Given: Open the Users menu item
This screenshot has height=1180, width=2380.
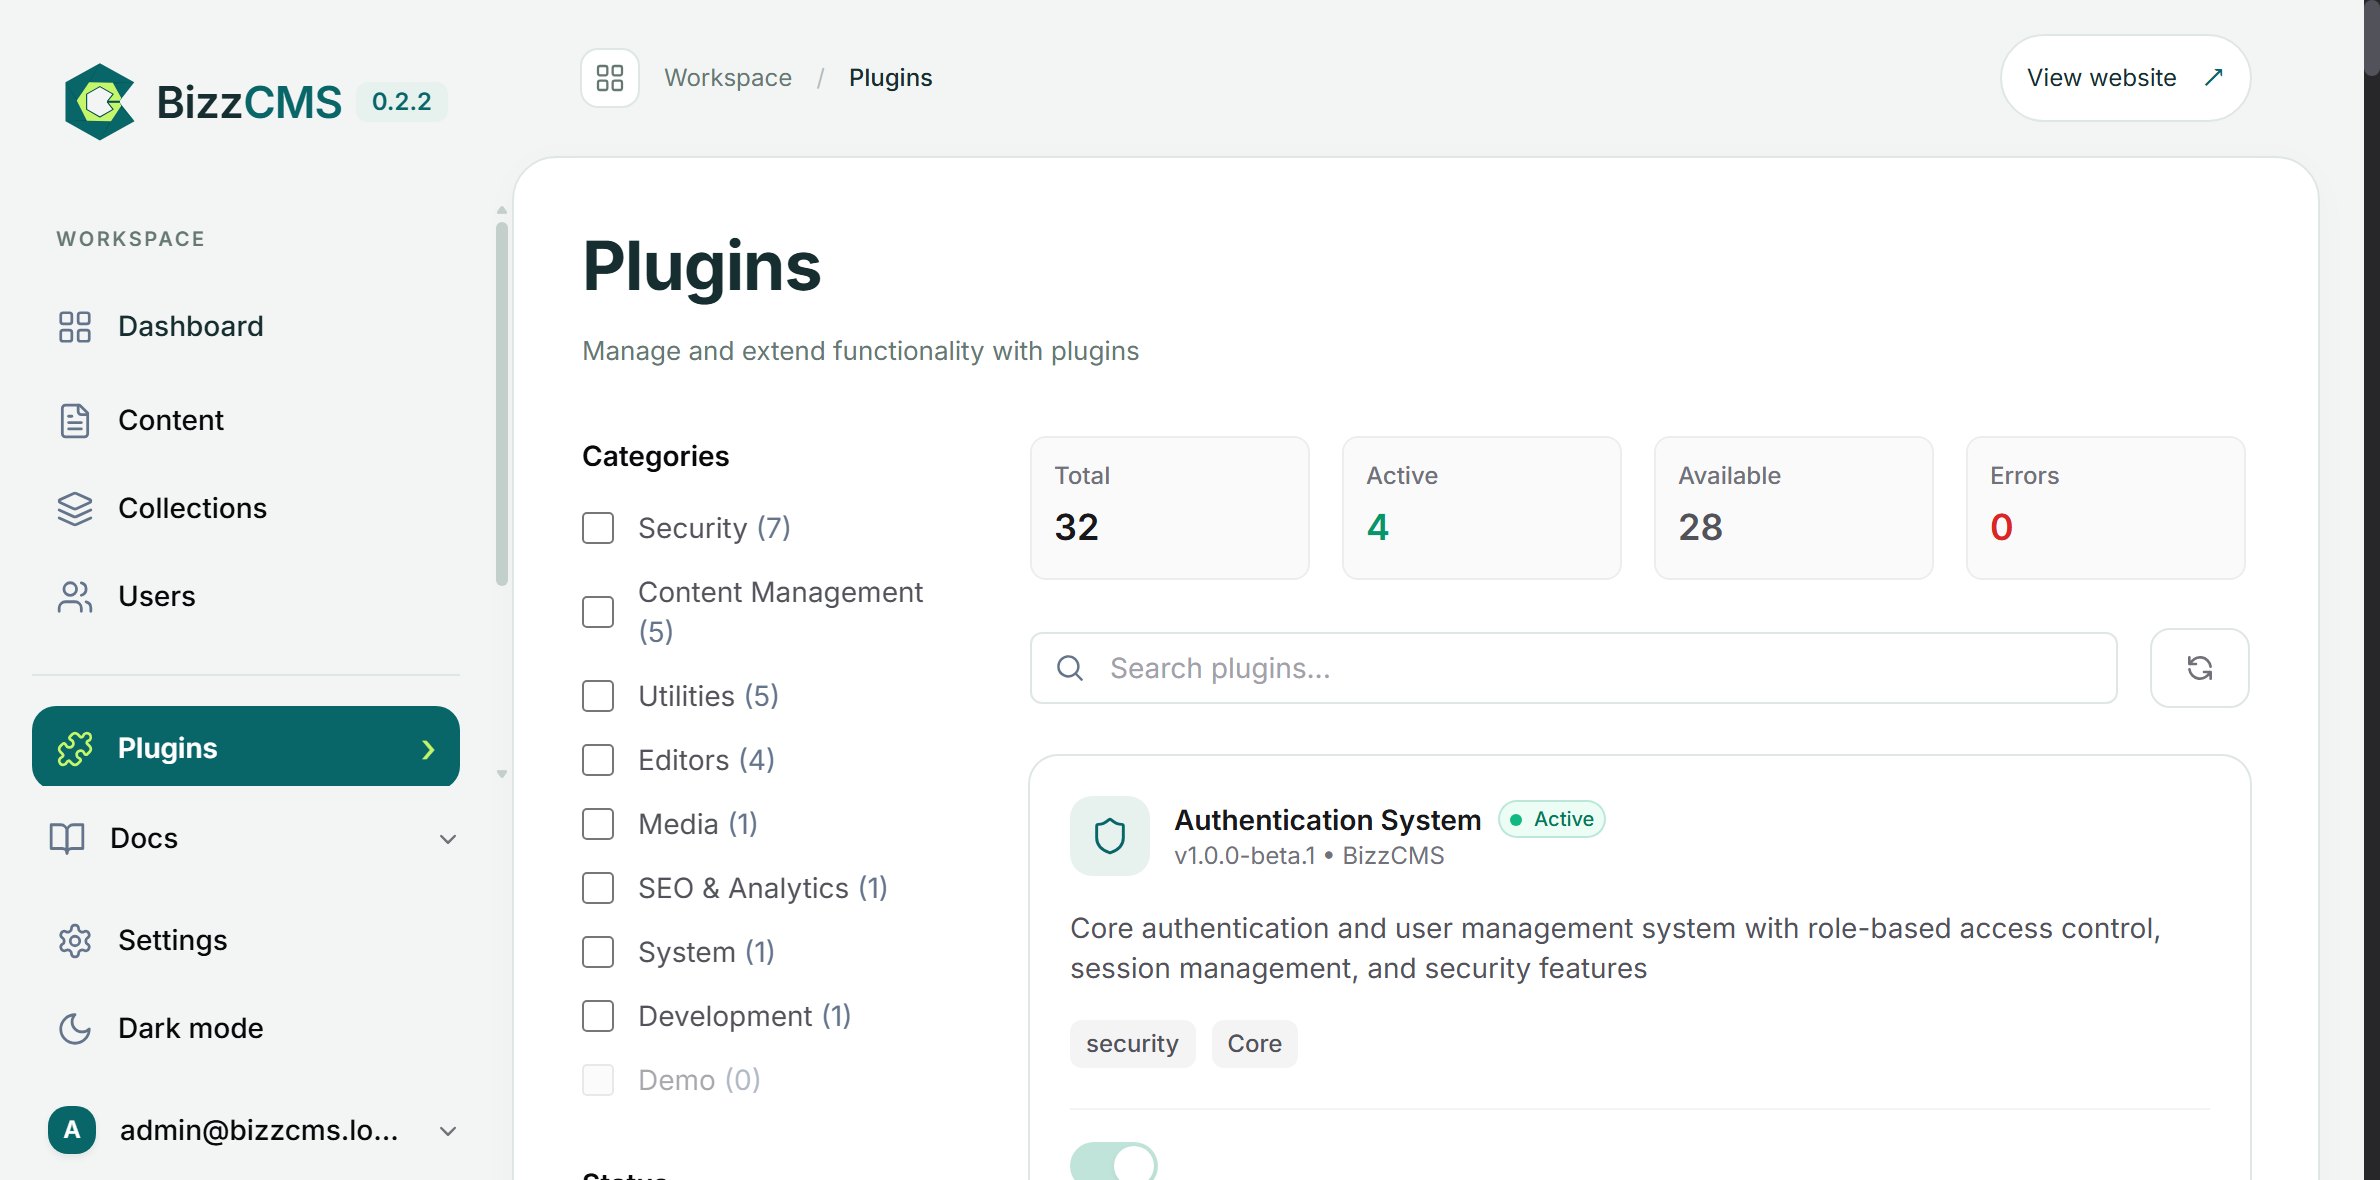Looking at the screenshot, I should click(246, 597).
